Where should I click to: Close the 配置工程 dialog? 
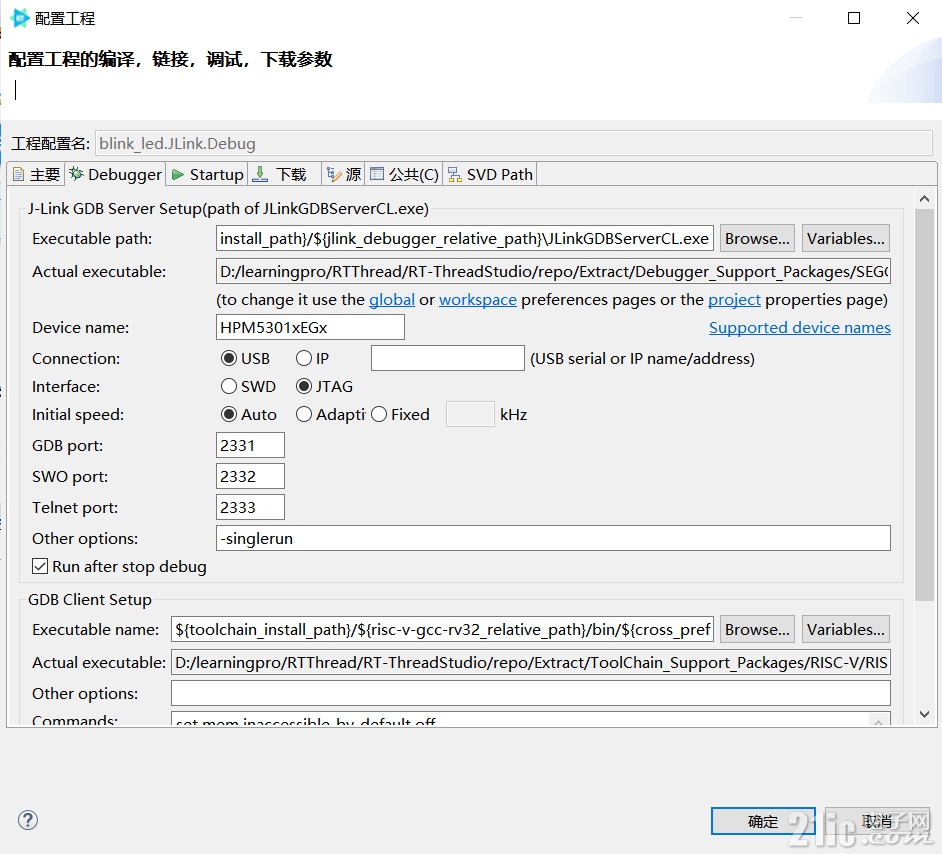pyautogui.click(x=913, y=18)
